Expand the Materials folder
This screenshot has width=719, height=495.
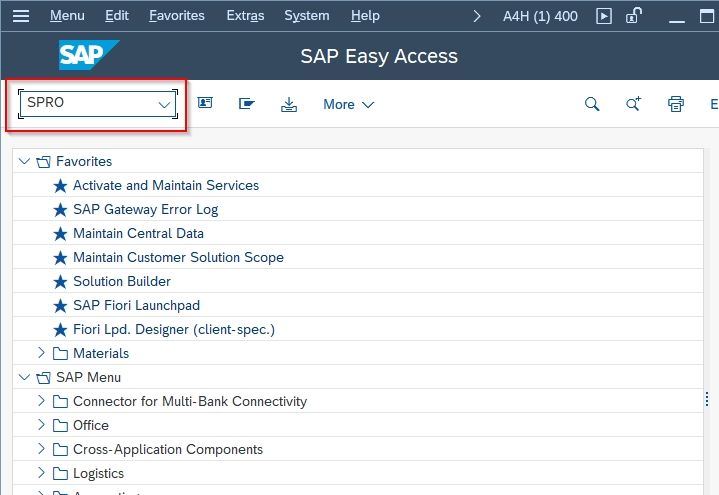tap(41, 353)
